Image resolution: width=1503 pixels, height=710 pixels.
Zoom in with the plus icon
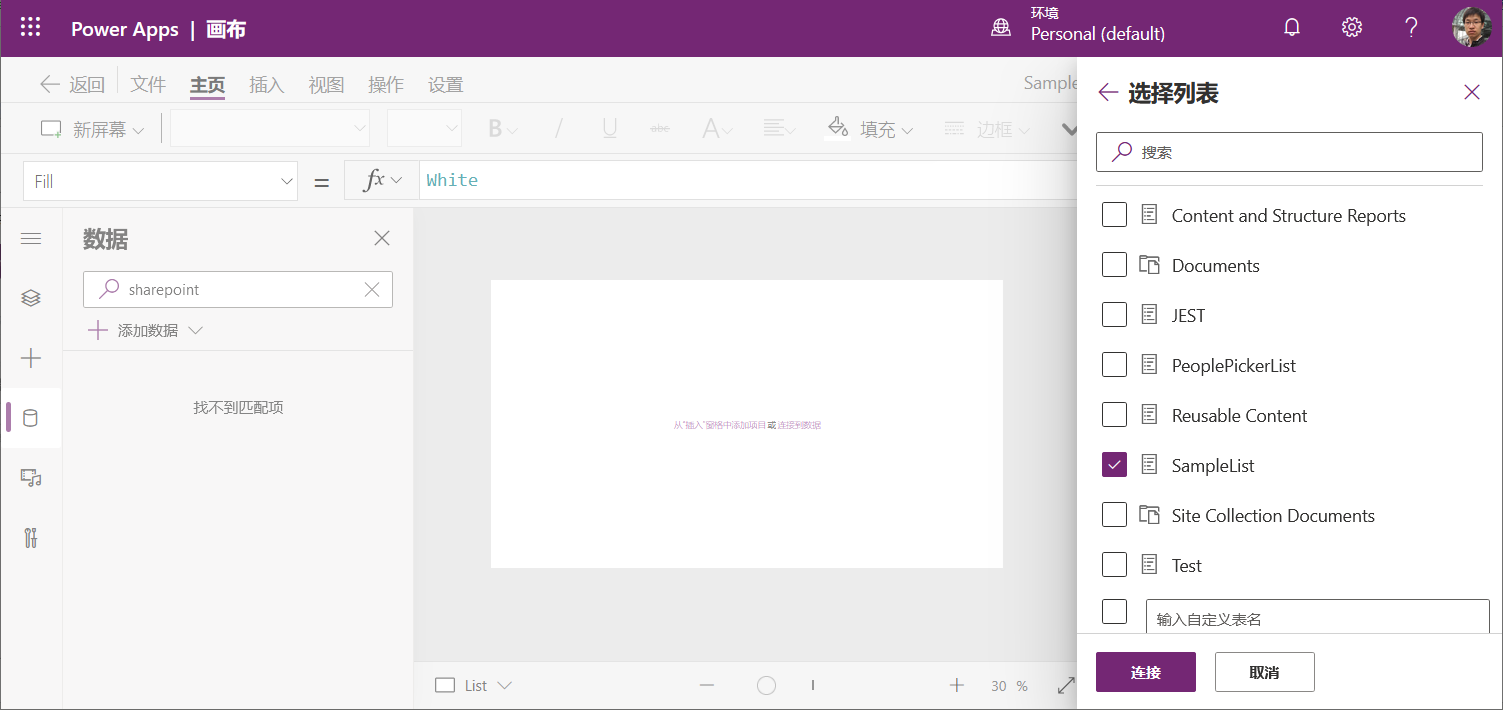click(957, 685)
